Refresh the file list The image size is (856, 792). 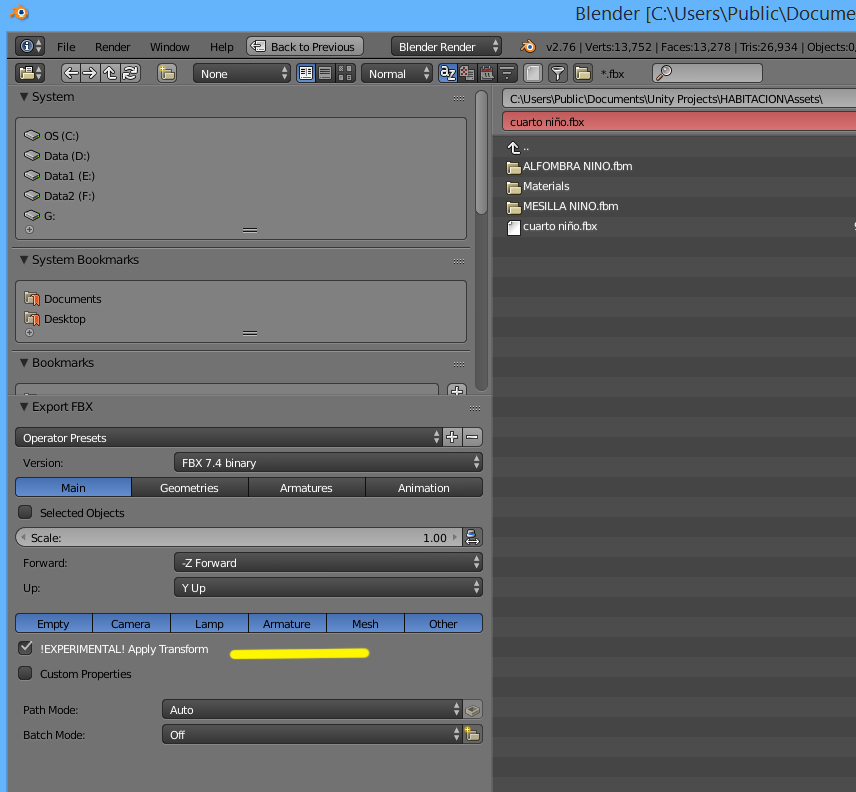pyautogui.click(x=130, y=73)
